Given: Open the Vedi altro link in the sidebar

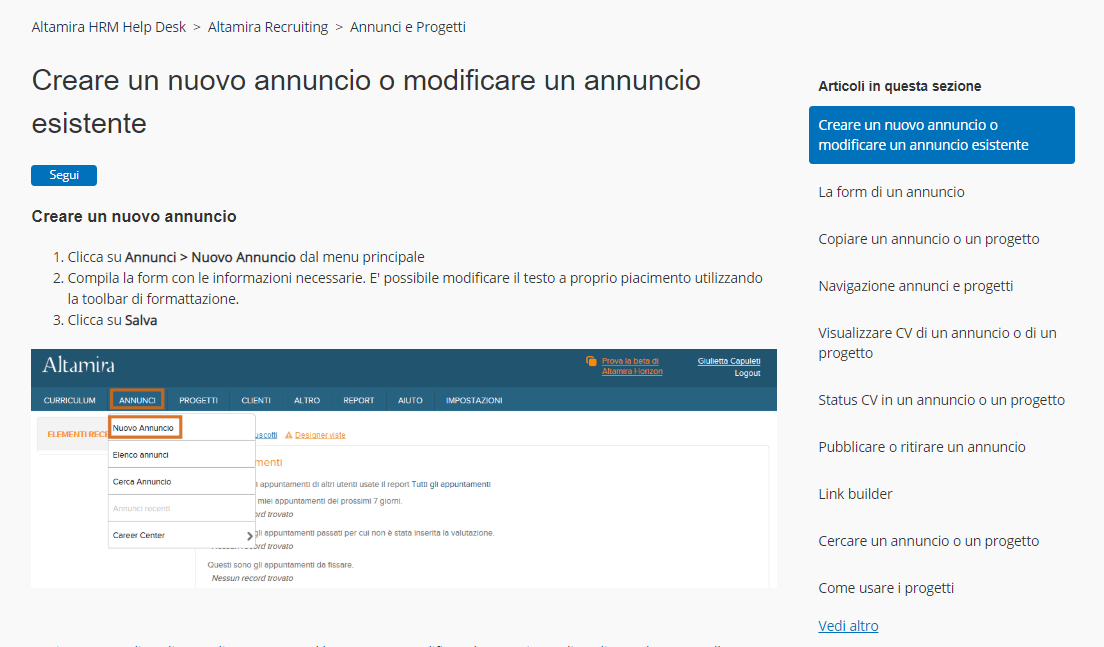Looking at the screenshot, I should click(848, 625).
